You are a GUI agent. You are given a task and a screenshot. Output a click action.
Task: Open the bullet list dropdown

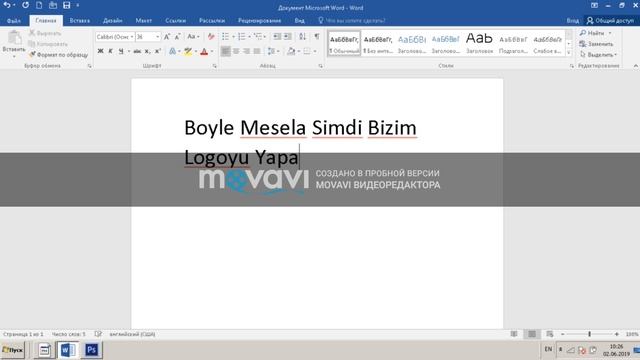pos(233,37)
